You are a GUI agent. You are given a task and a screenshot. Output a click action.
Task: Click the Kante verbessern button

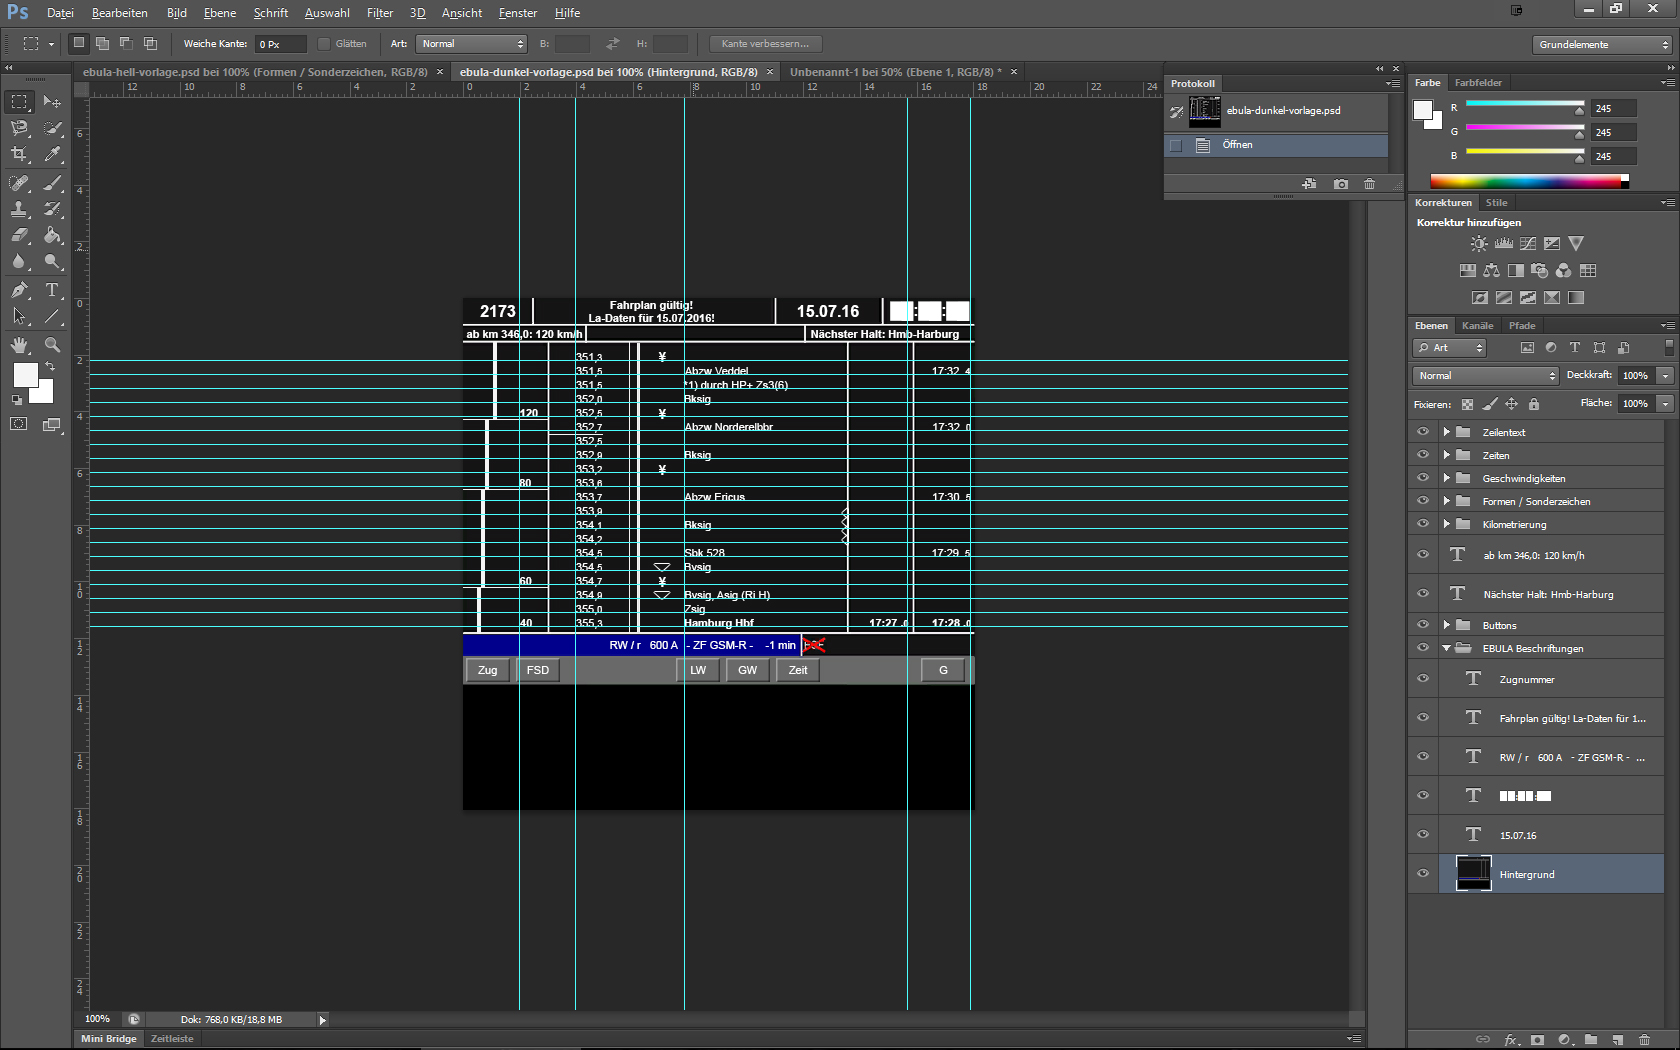click(765, 44)
